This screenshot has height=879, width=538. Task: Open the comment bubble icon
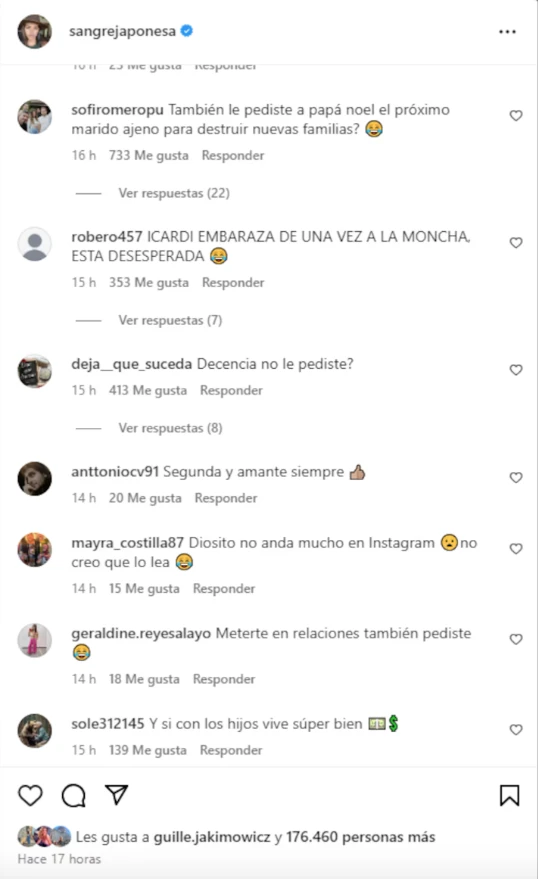(x=73, y=795)
